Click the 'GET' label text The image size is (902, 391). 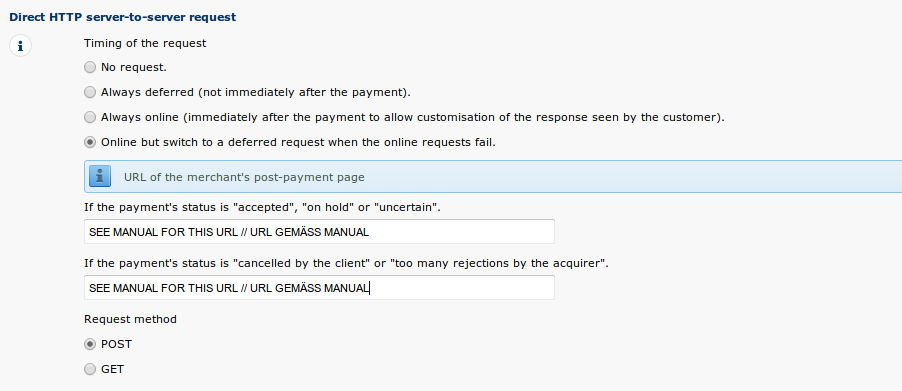click(x=112, y=369)
